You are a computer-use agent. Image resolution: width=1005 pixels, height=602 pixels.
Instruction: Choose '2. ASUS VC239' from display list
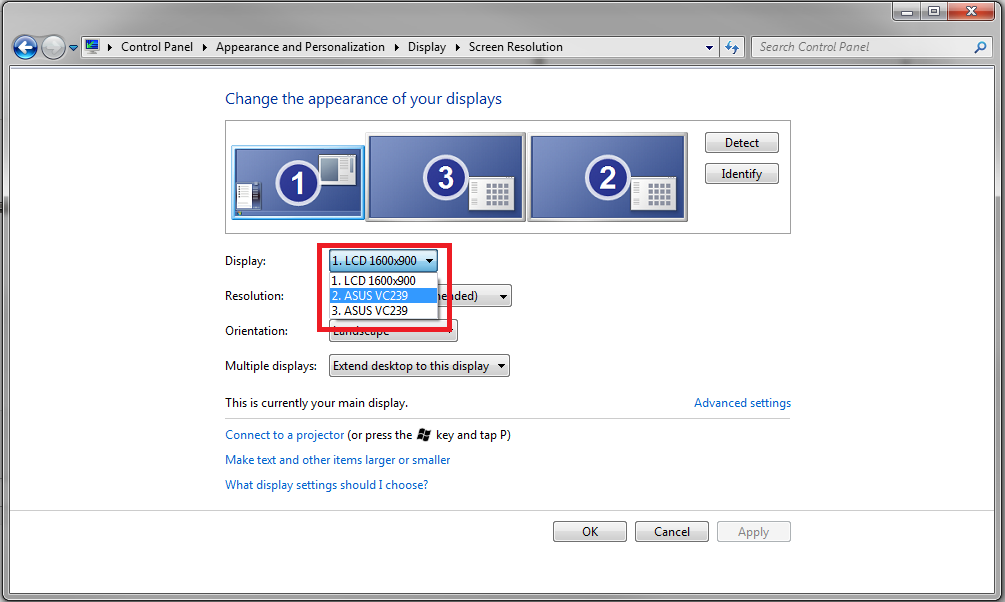pos(383,295)
